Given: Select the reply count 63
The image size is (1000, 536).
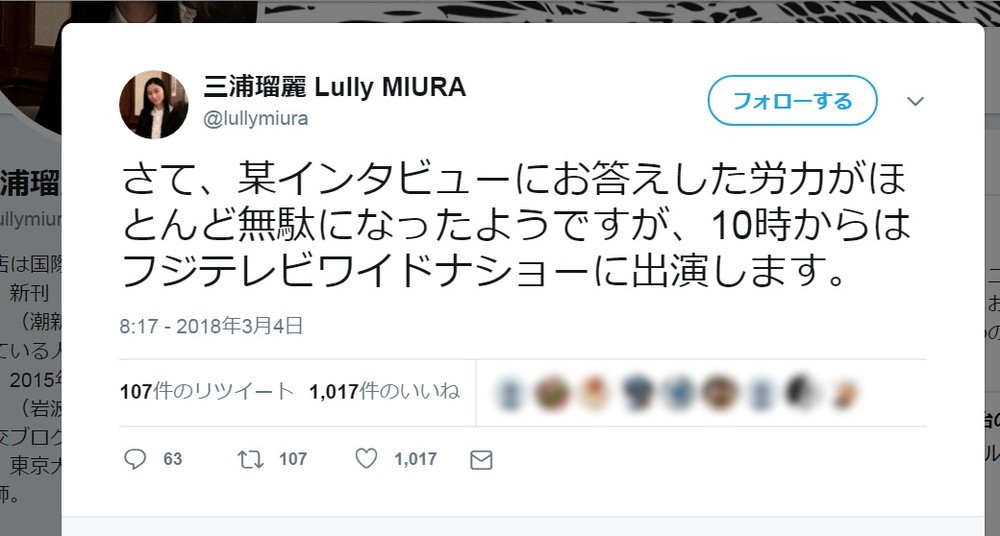Looking at the screenshot, I should tap(172, 459).
